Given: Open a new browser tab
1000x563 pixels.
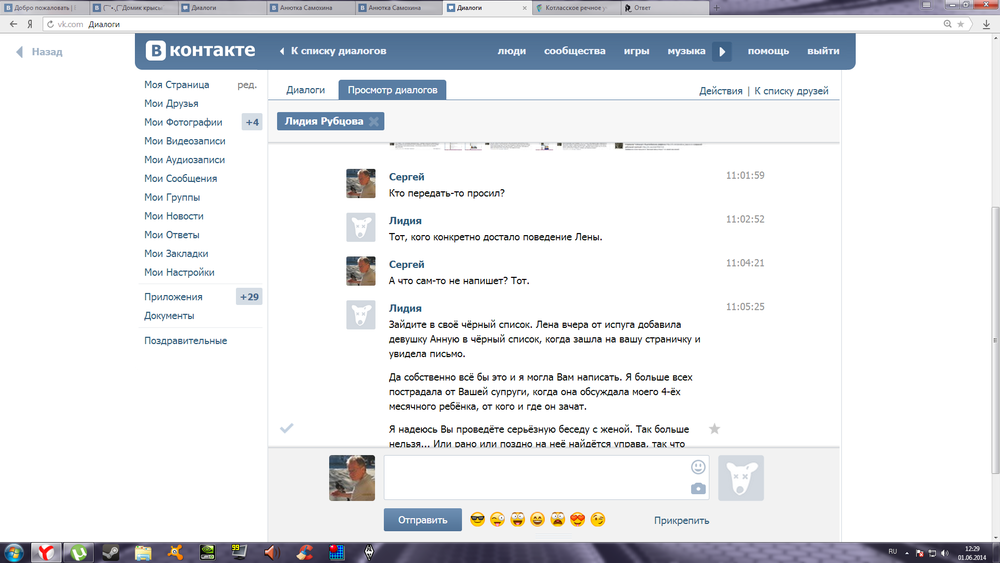Looking at the screenshot, I should tap(716, 8).
